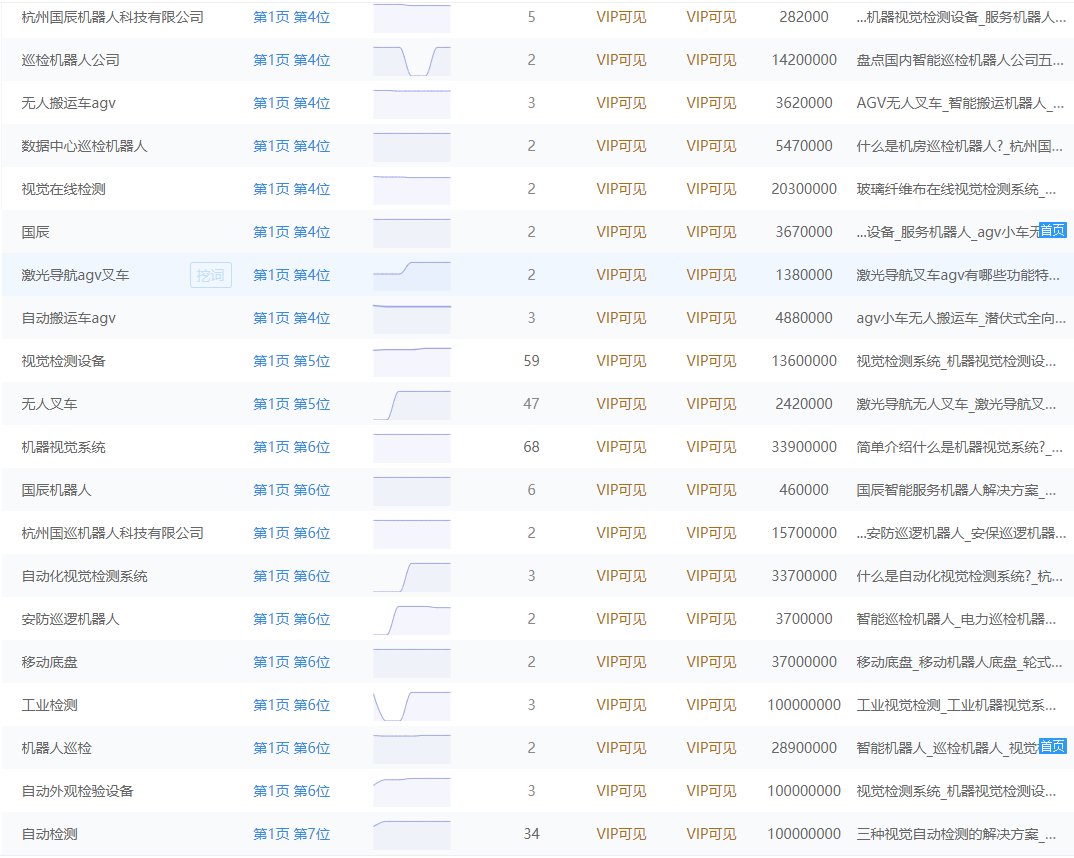View trend chart for 无人叉车
This screenshot has height=858, width=1074.
tap(412, 404)
